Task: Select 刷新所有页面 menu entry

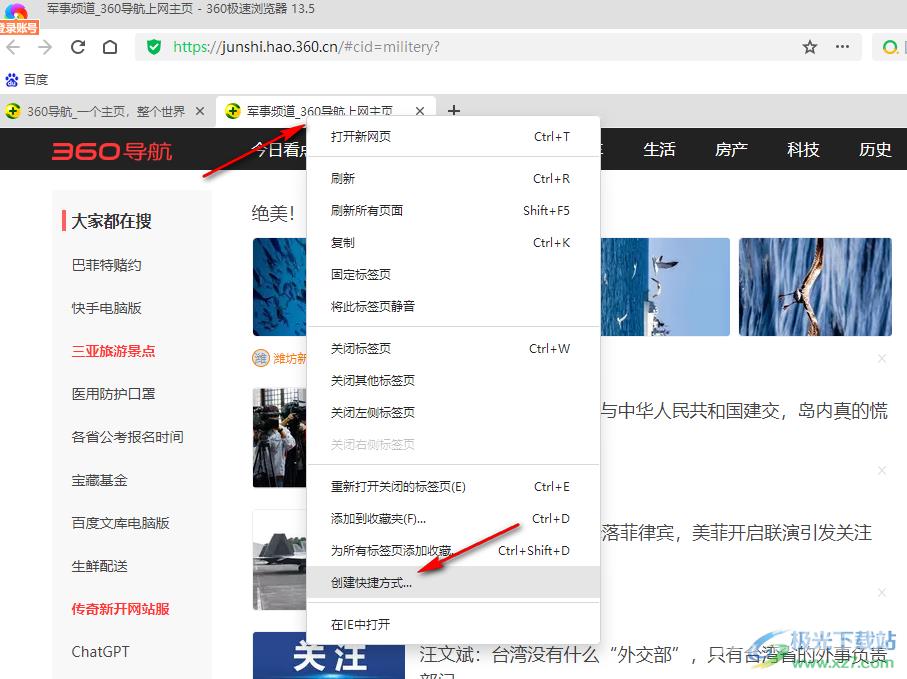Action: (x=454, y=211)
